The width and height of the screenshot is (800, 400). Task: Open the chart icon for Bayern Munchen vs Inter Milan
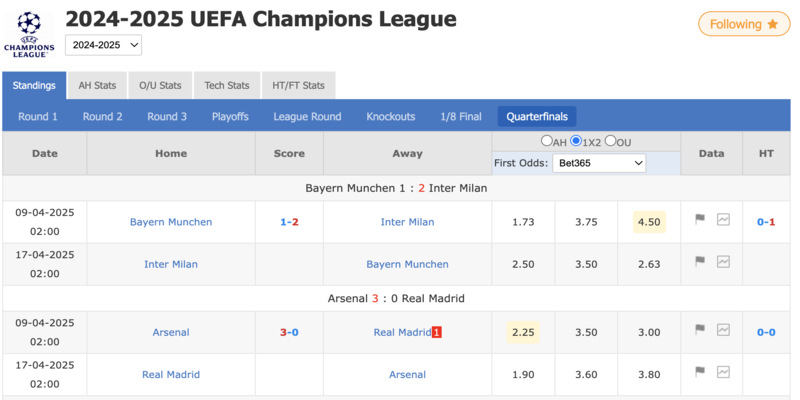pos(723,220)
